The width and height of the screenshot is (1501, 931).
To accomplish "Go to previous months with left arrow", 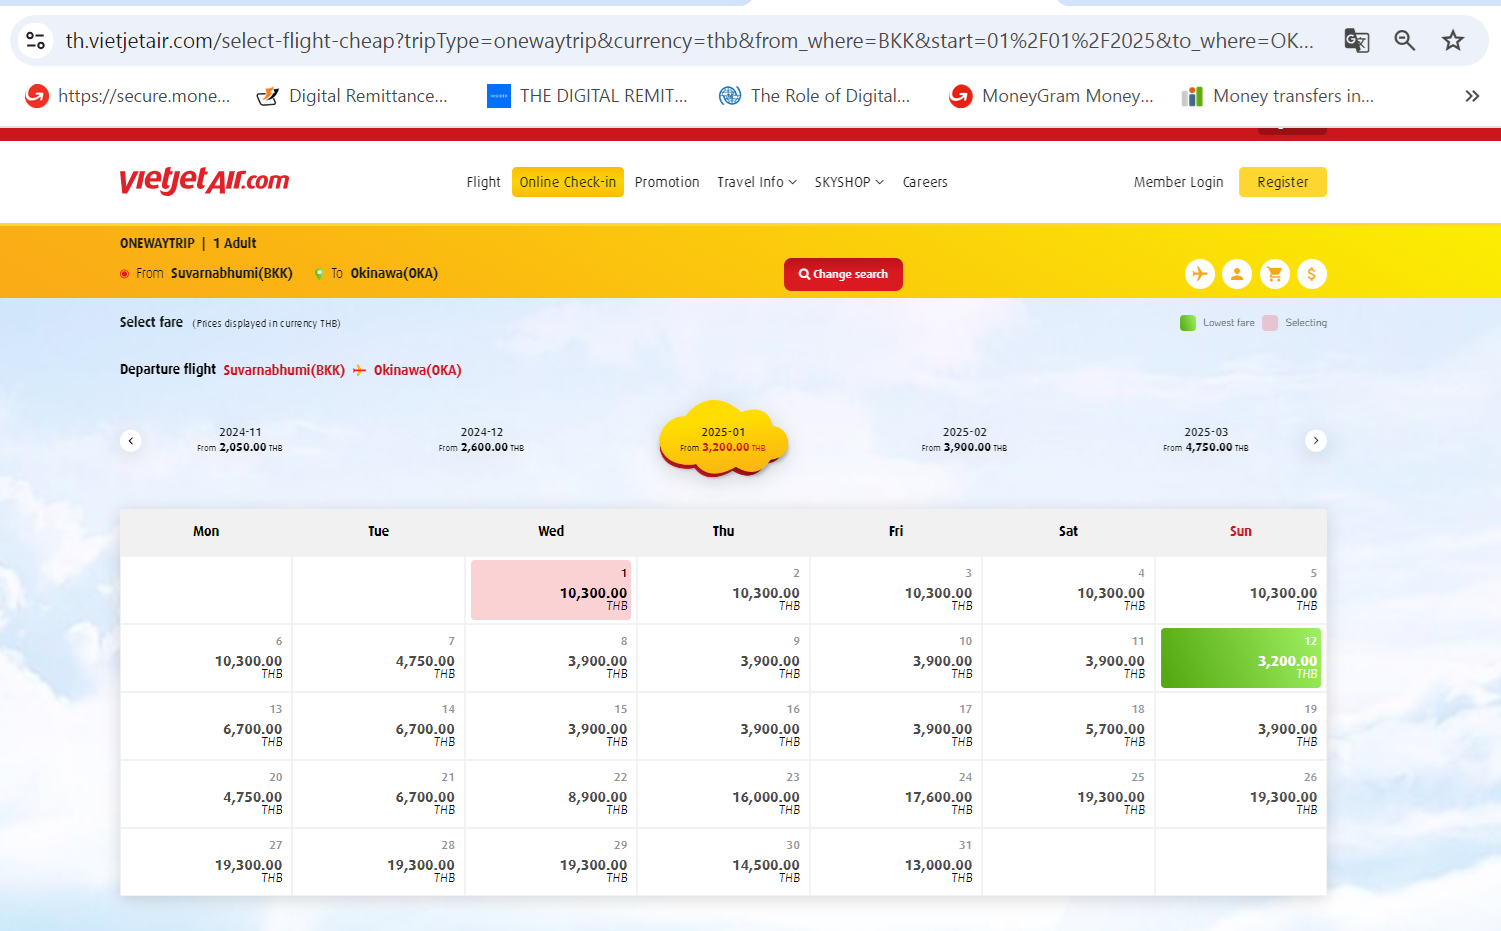I will pyautogui.click(x=131, y=440).
